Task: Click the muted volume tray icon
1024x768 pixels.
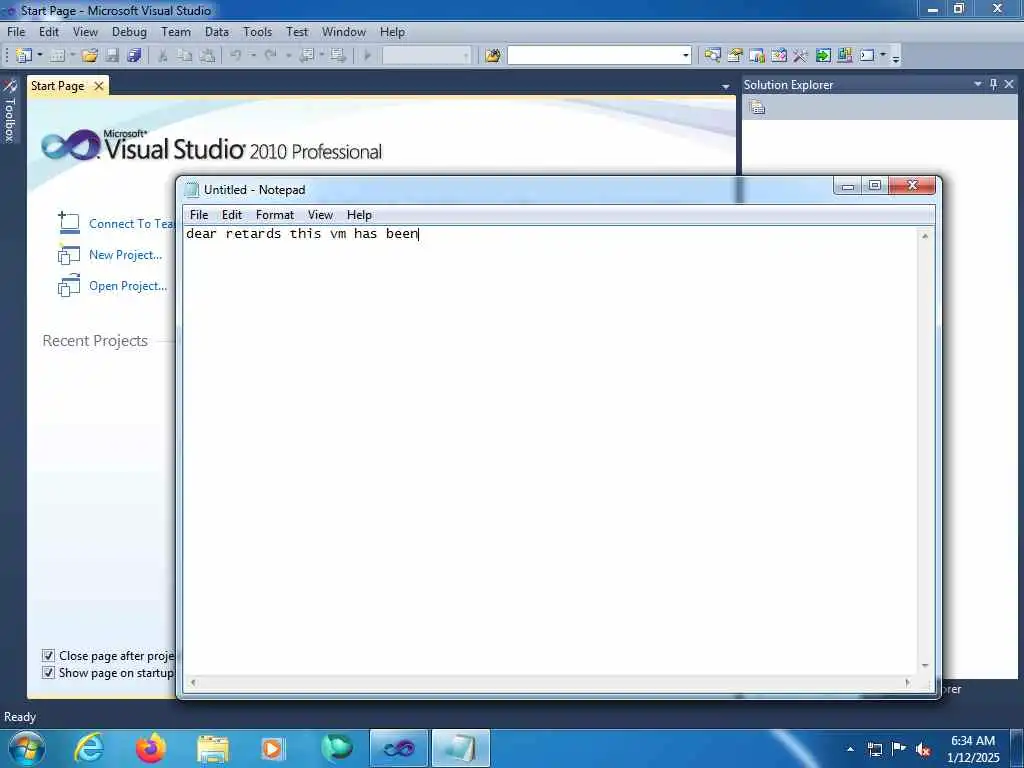Action: point(923,749)
